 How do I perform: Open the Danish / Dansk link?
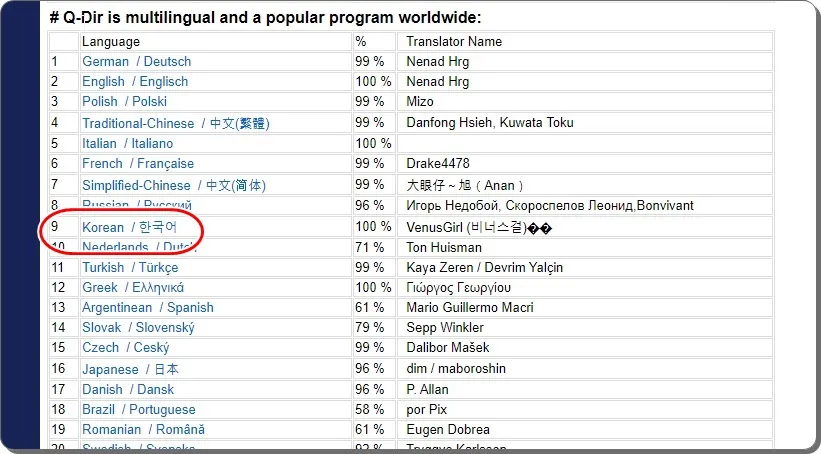tap(128, 390)
